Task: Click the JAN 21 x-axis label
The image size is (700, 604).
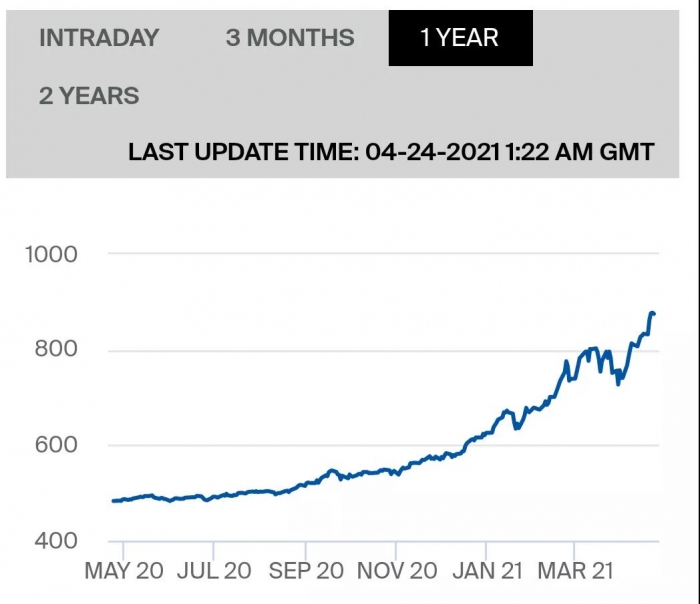Action: click(487, 571)
